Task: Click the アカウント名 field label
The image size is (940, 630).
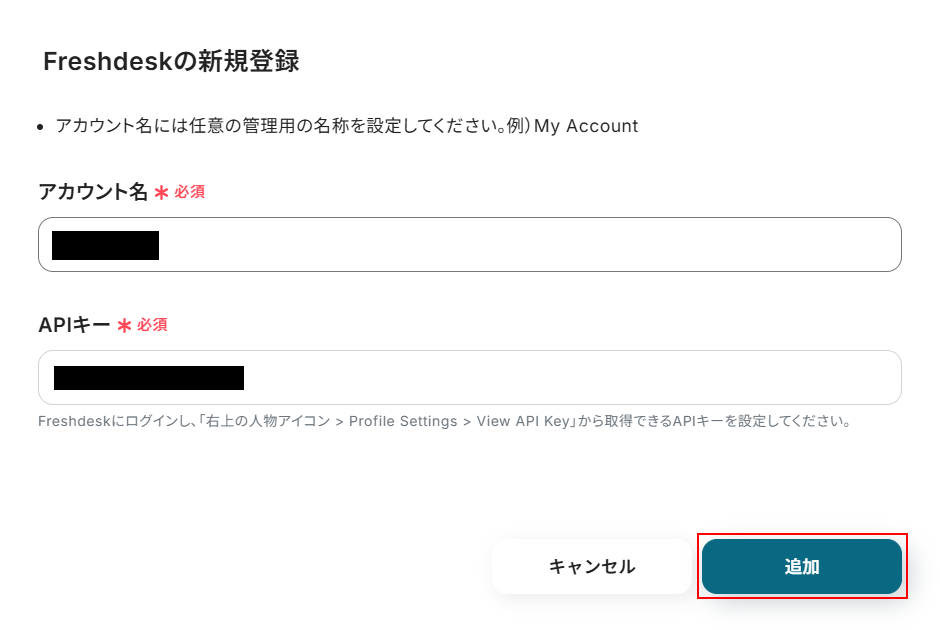Action: (92, 192)
